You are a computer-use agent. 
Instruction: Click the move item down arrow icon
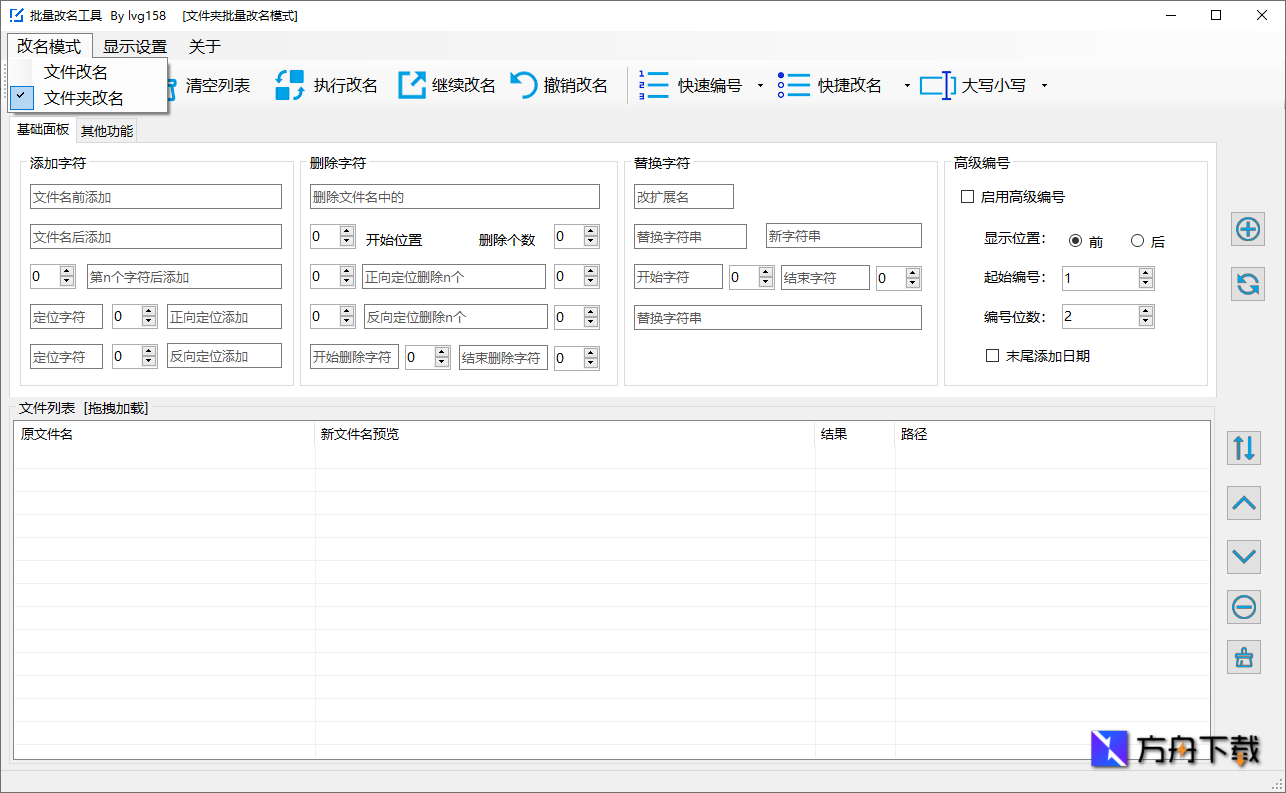tap(1243, 556)
